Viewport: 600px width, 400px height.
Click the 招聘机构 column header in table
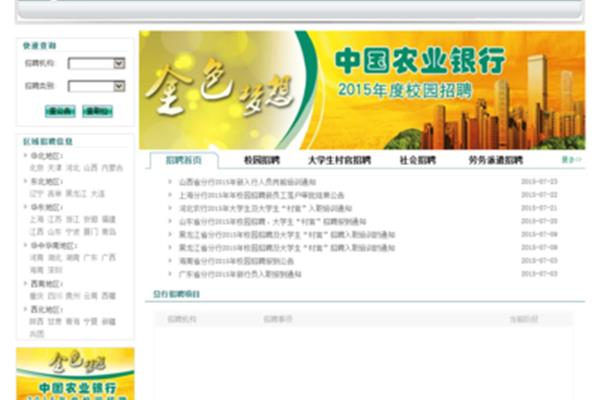(x=182, y=319)
